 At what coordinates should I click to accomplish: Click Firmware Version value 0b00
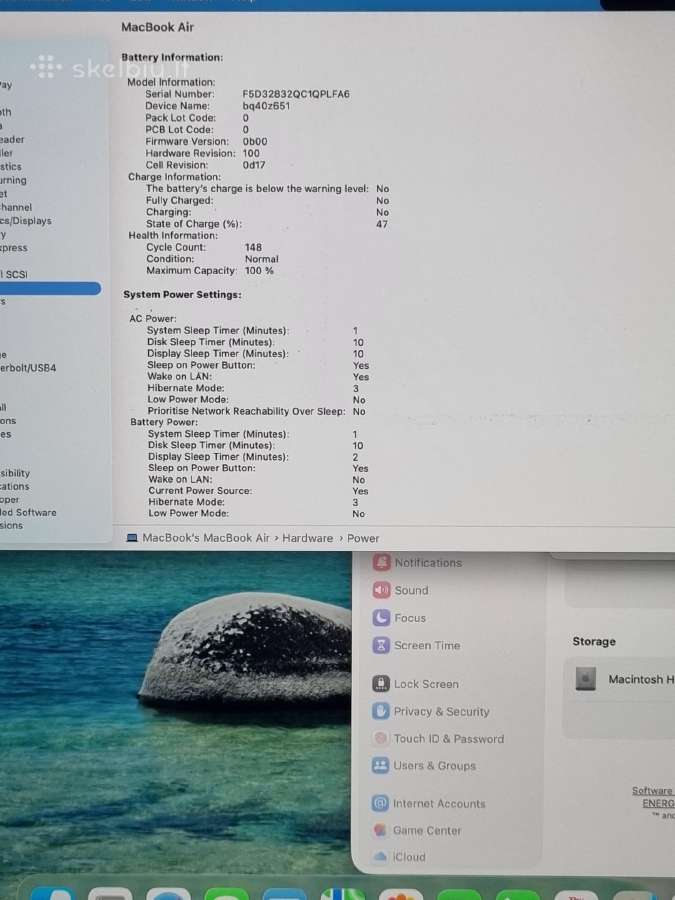pyautogui.click(x=255, y=141)
